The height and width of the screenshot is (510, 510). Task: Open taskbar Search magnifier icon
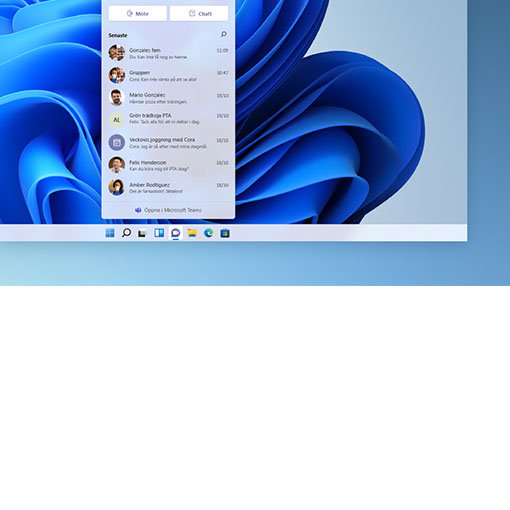(126, 233)
